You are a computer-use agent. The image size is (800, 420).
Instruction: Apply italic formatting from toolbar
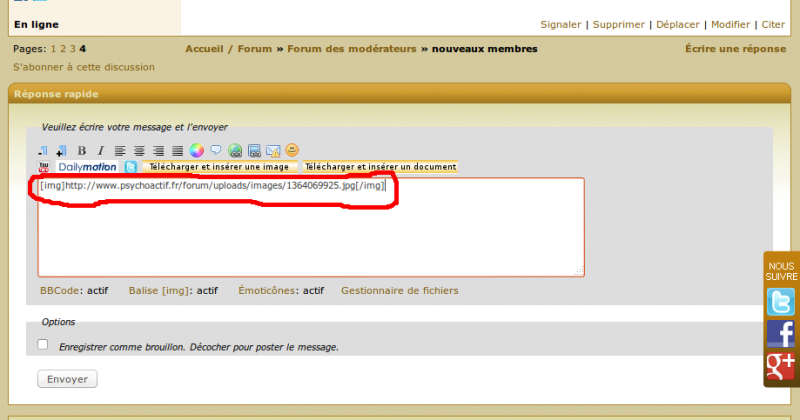100,151
